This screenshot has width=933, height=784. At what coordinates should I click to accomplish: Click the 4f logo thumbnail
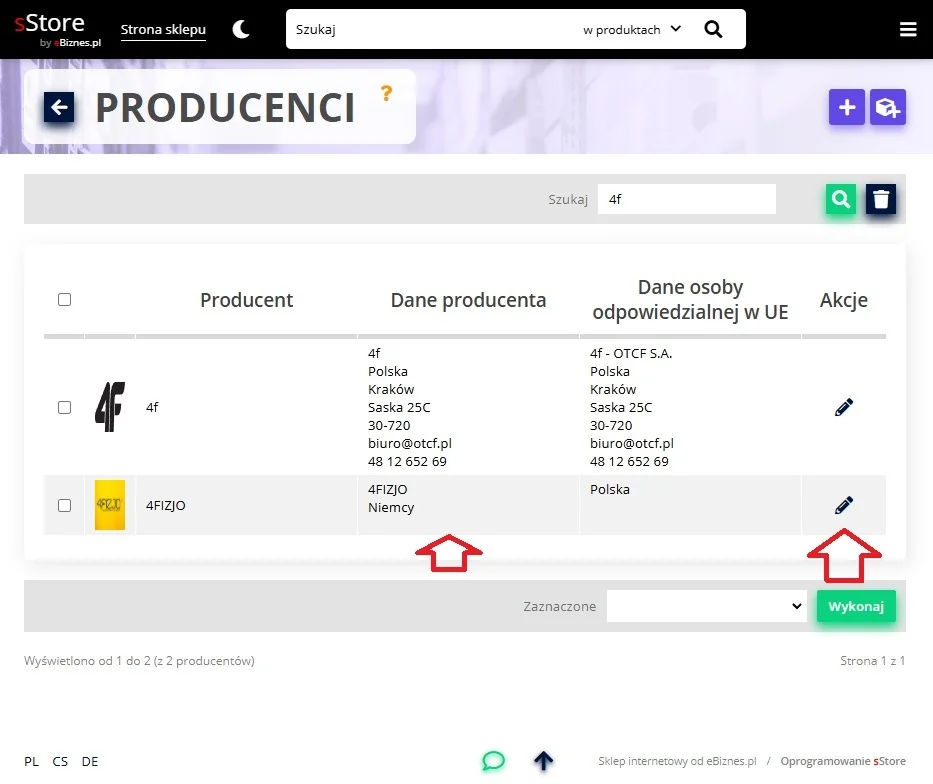110,407
